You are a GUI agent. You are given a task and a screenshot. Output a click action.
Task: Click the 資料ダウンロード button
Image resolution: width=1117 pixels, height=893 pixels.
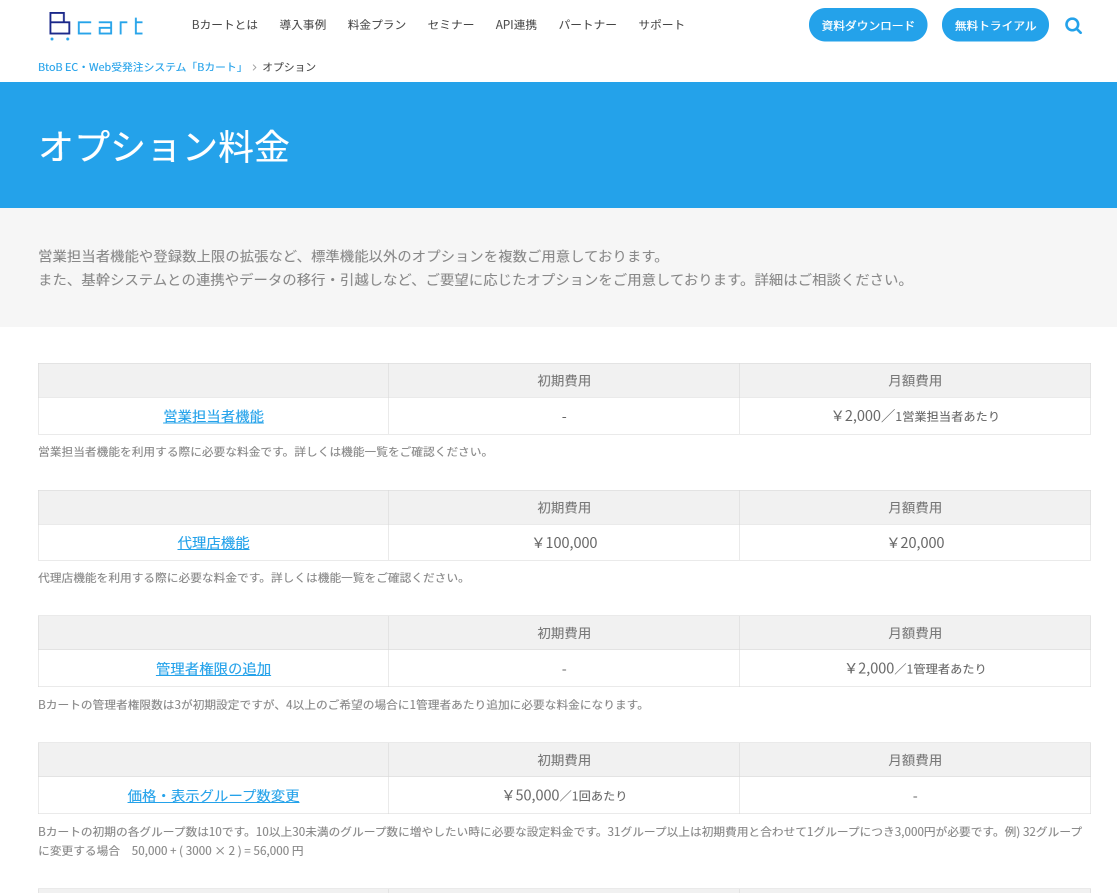(868, 25)
